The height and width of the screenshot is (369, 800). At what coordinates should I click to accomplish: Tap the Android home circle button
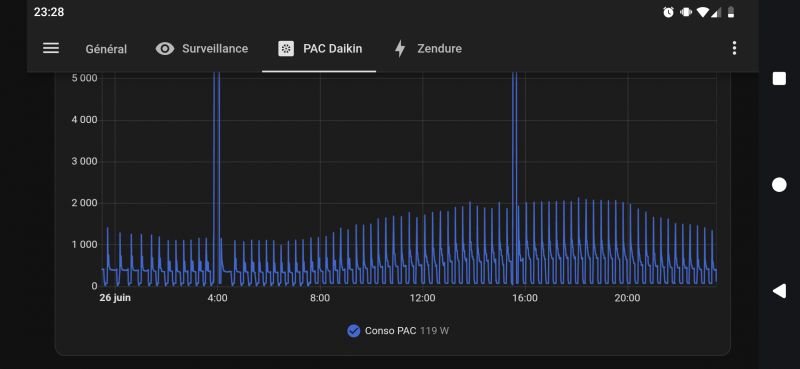tap(779, 185)
